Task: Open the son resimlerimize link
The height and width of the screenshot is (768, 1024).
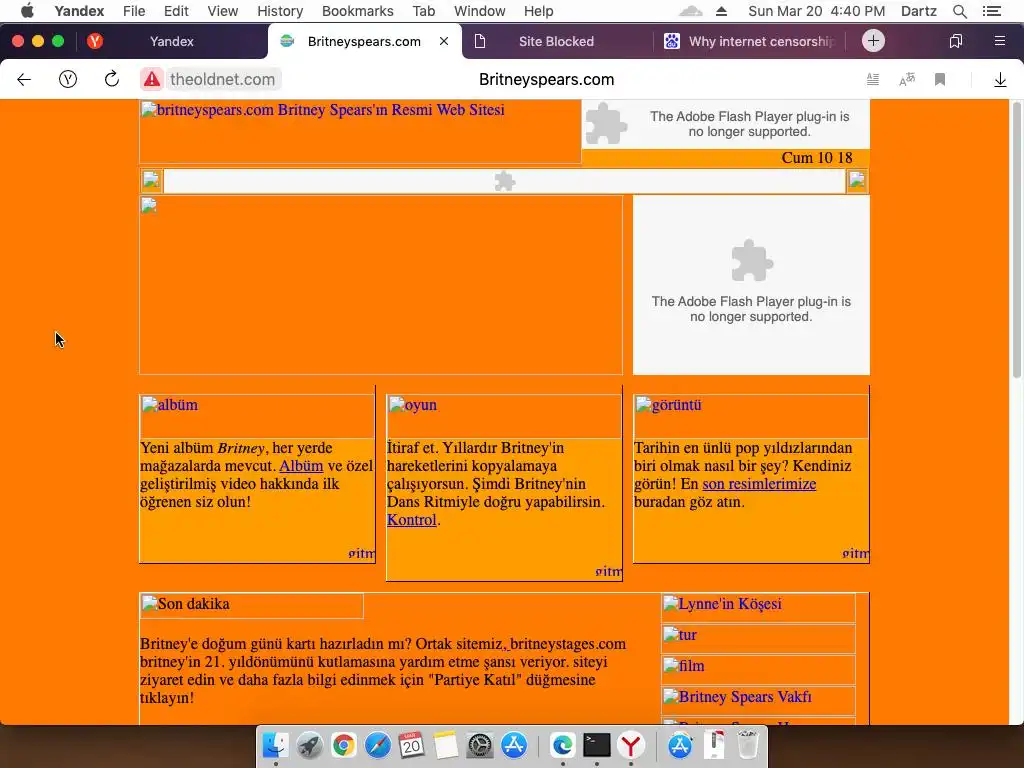Action: (759, 484)
